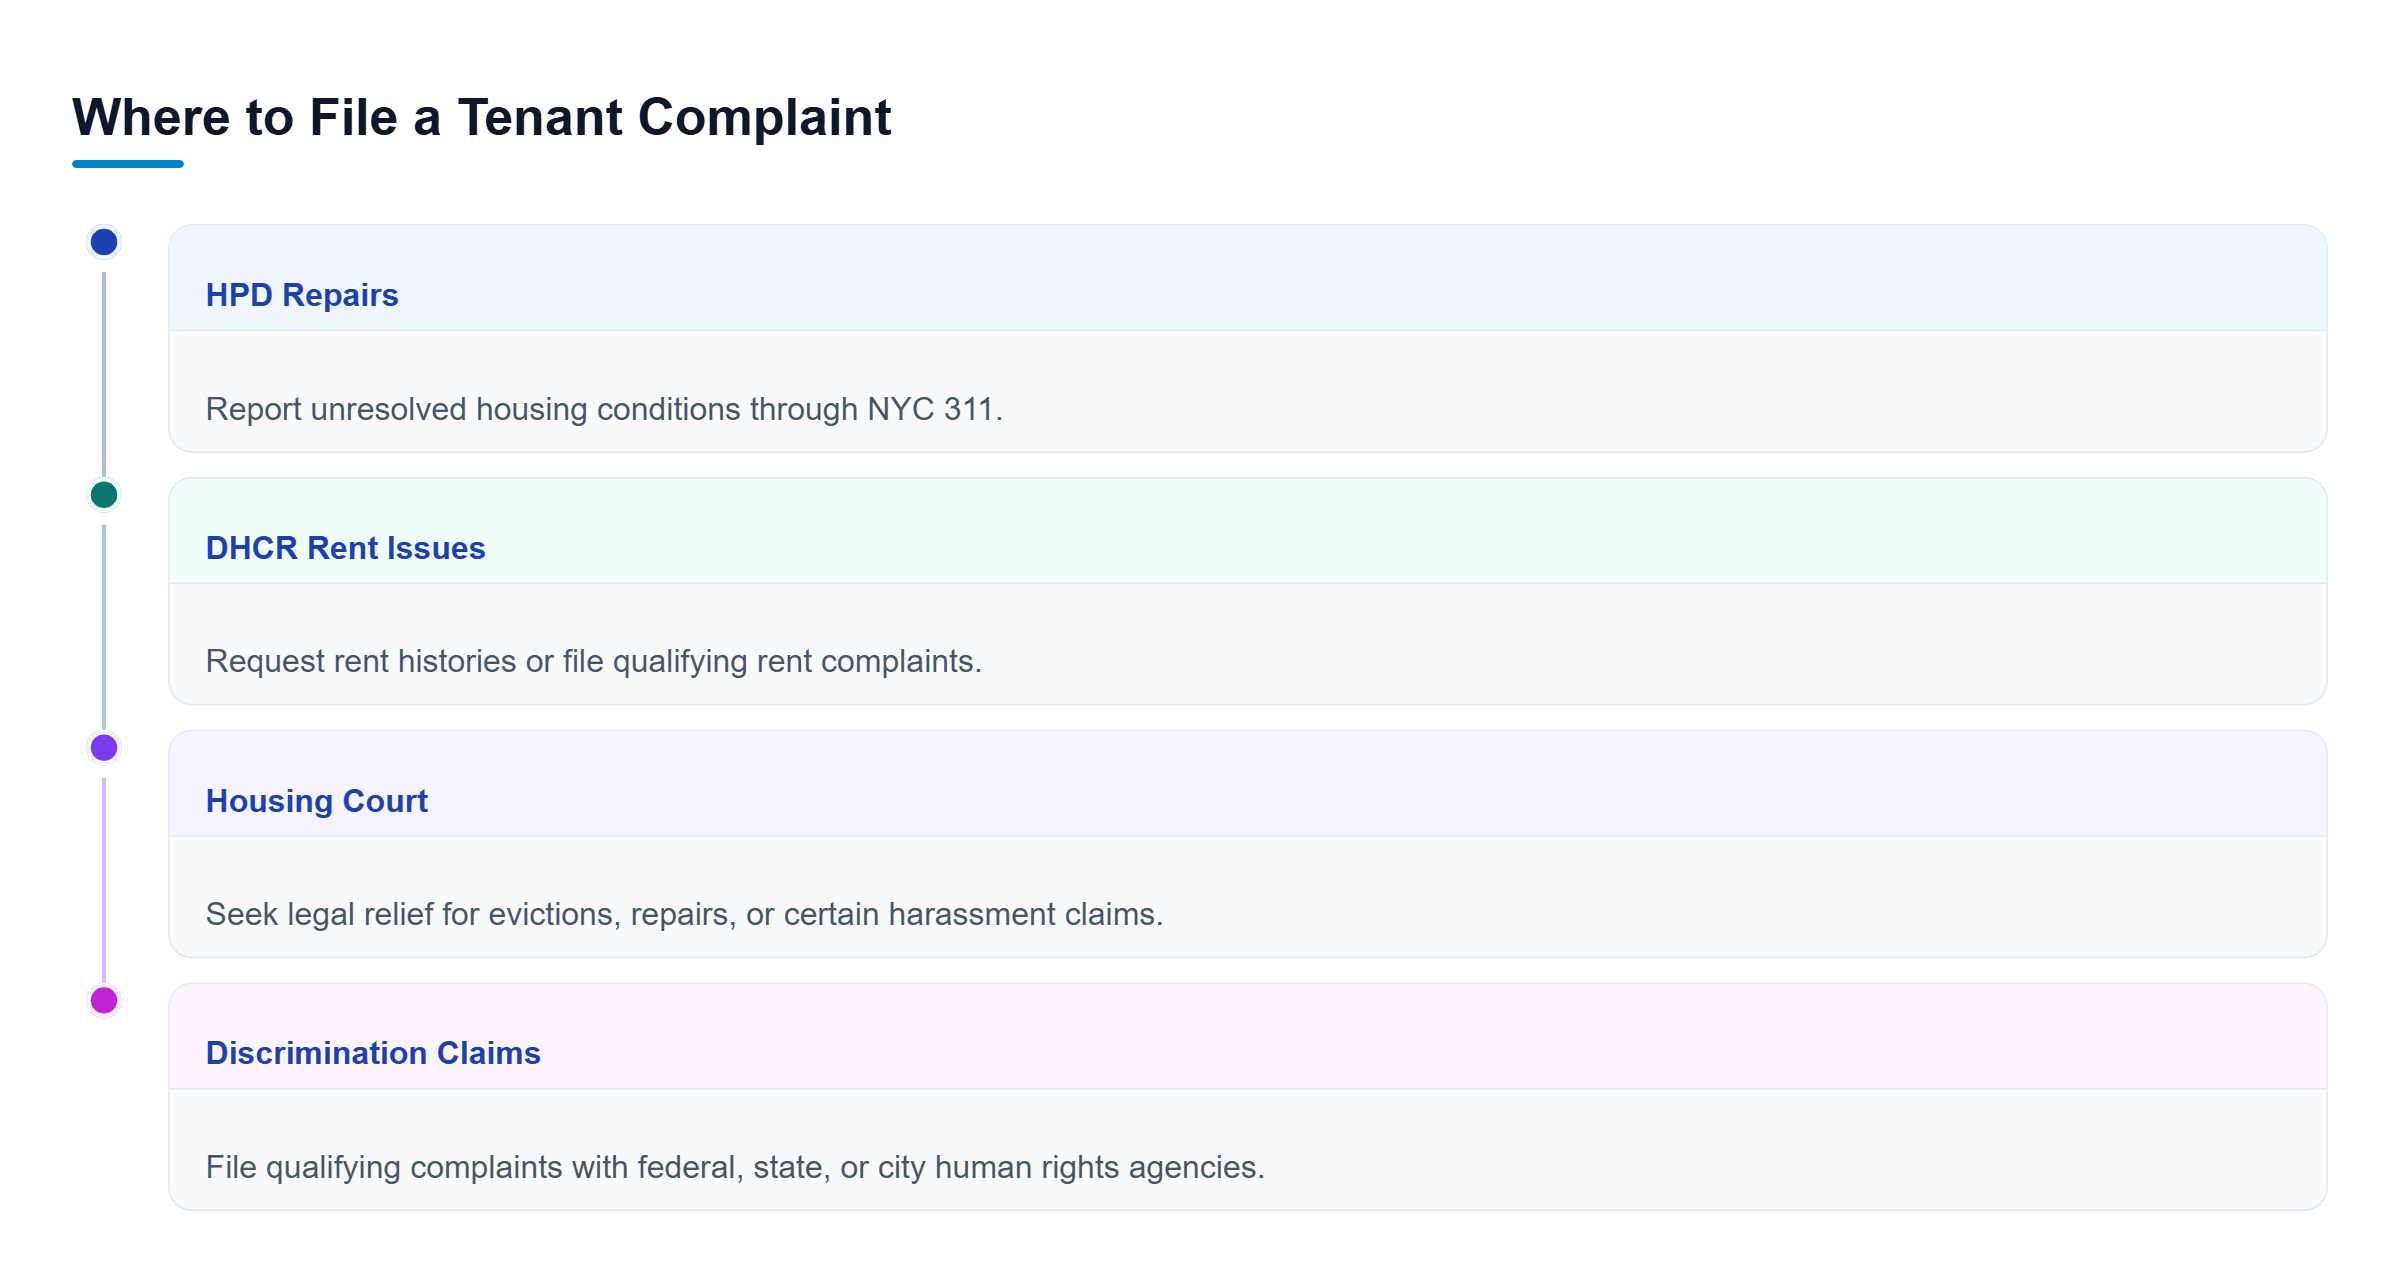Click the text about filing with human rights agencies
2400x1284 pixels.
point(735,1167)
